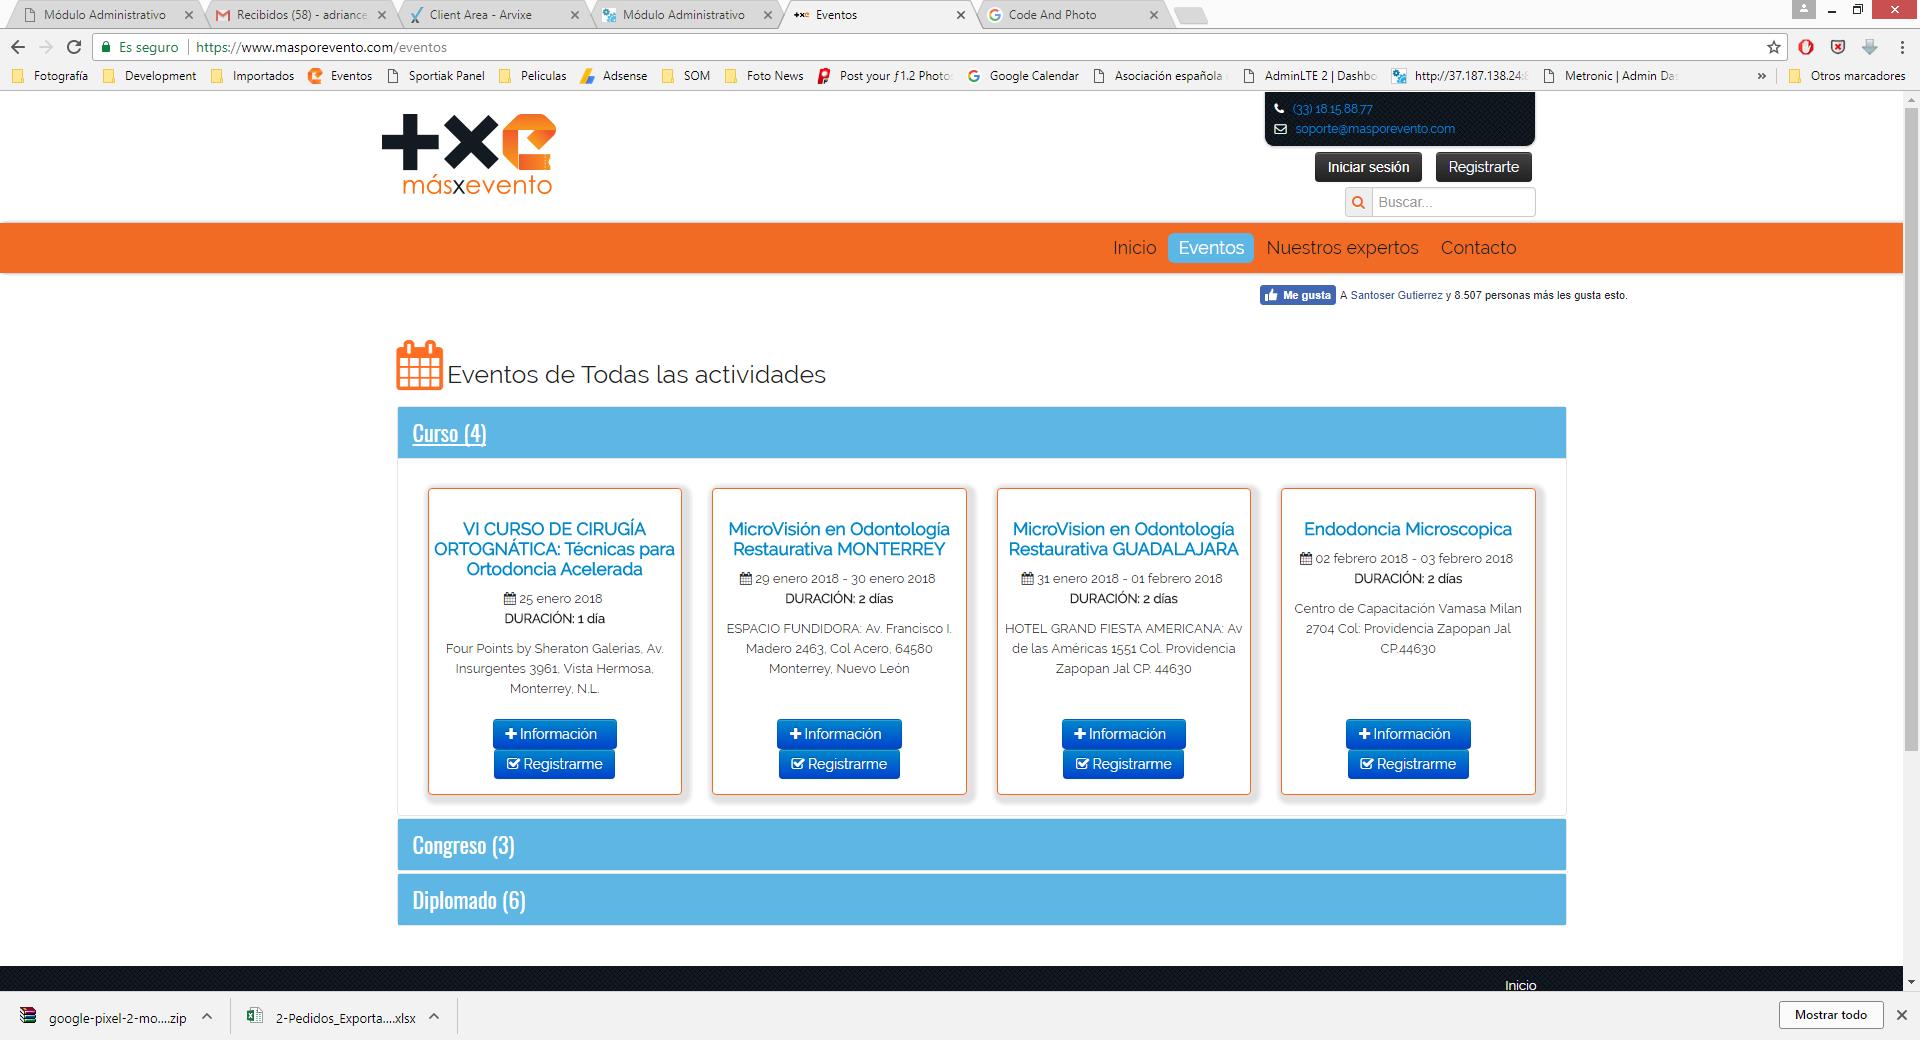Screen dimensions: 1920x1040
Task: Click the Buscar search field
Action: coord(1453,202)
